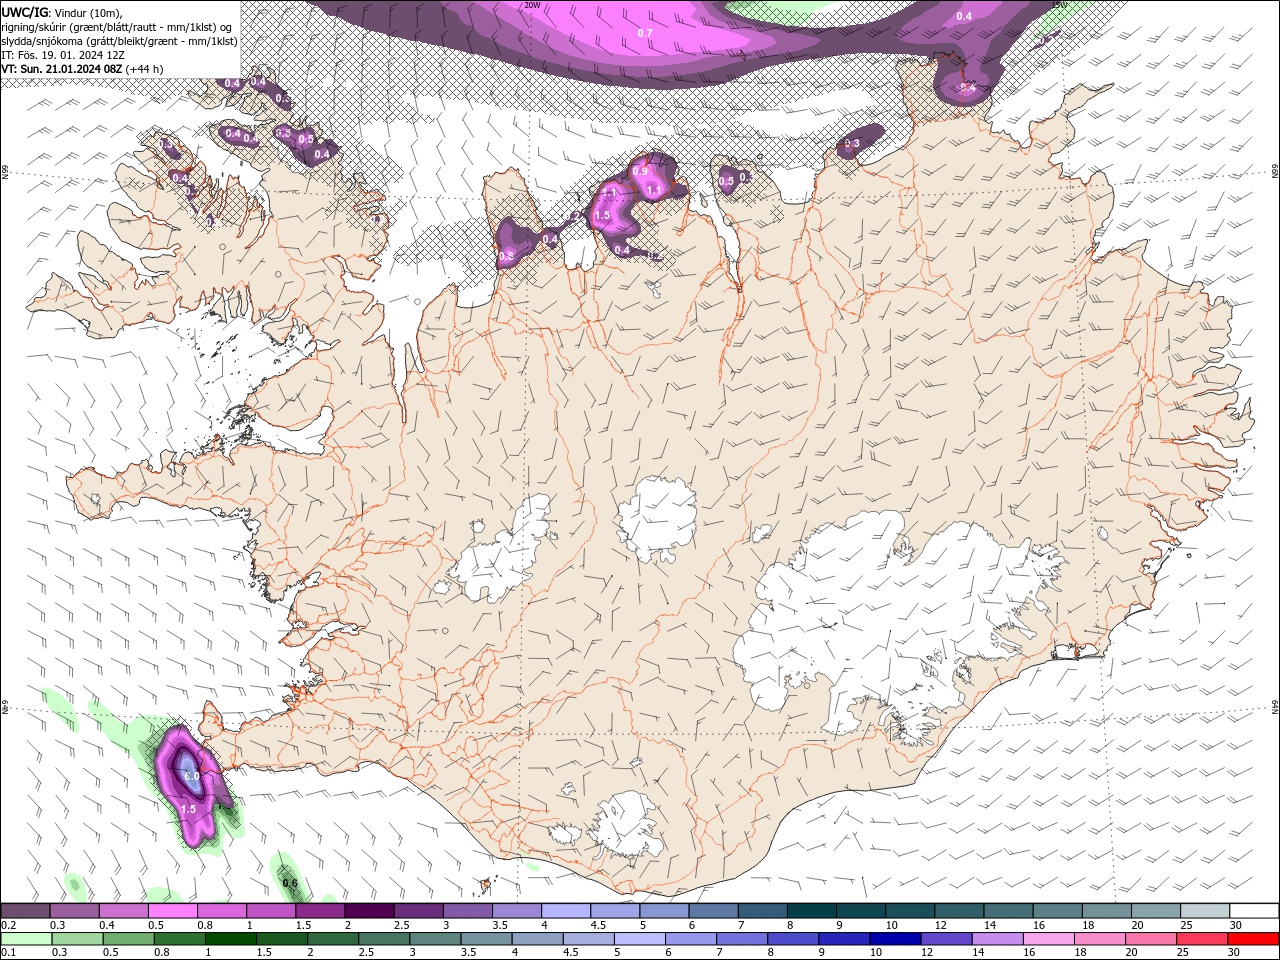
Task: Select the dark mauve 0.2 swatch in snow legend
Action: click(x=25, y=910)
